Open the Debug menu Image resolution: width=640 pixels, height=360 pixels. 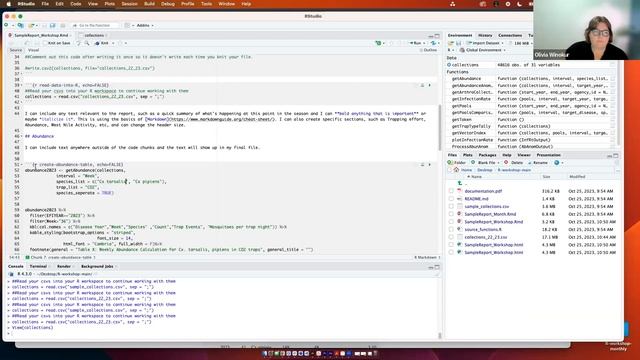point(168,4)
